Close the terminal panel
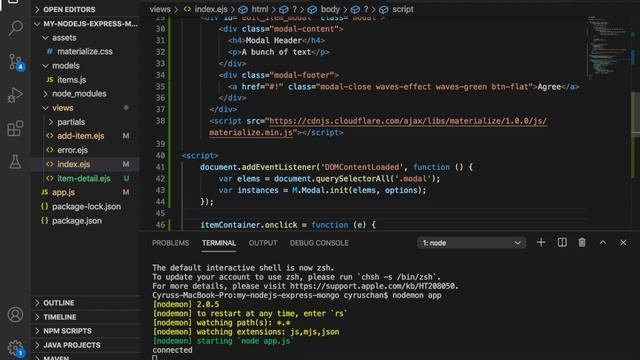This screenshot has height=360, width=640. pos(623,242)
